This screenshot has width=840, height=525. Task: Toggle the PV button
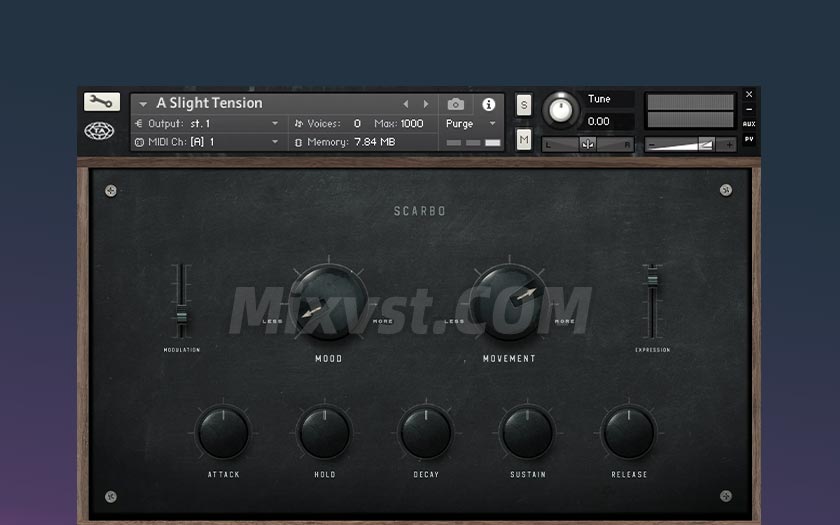(749, 139)
